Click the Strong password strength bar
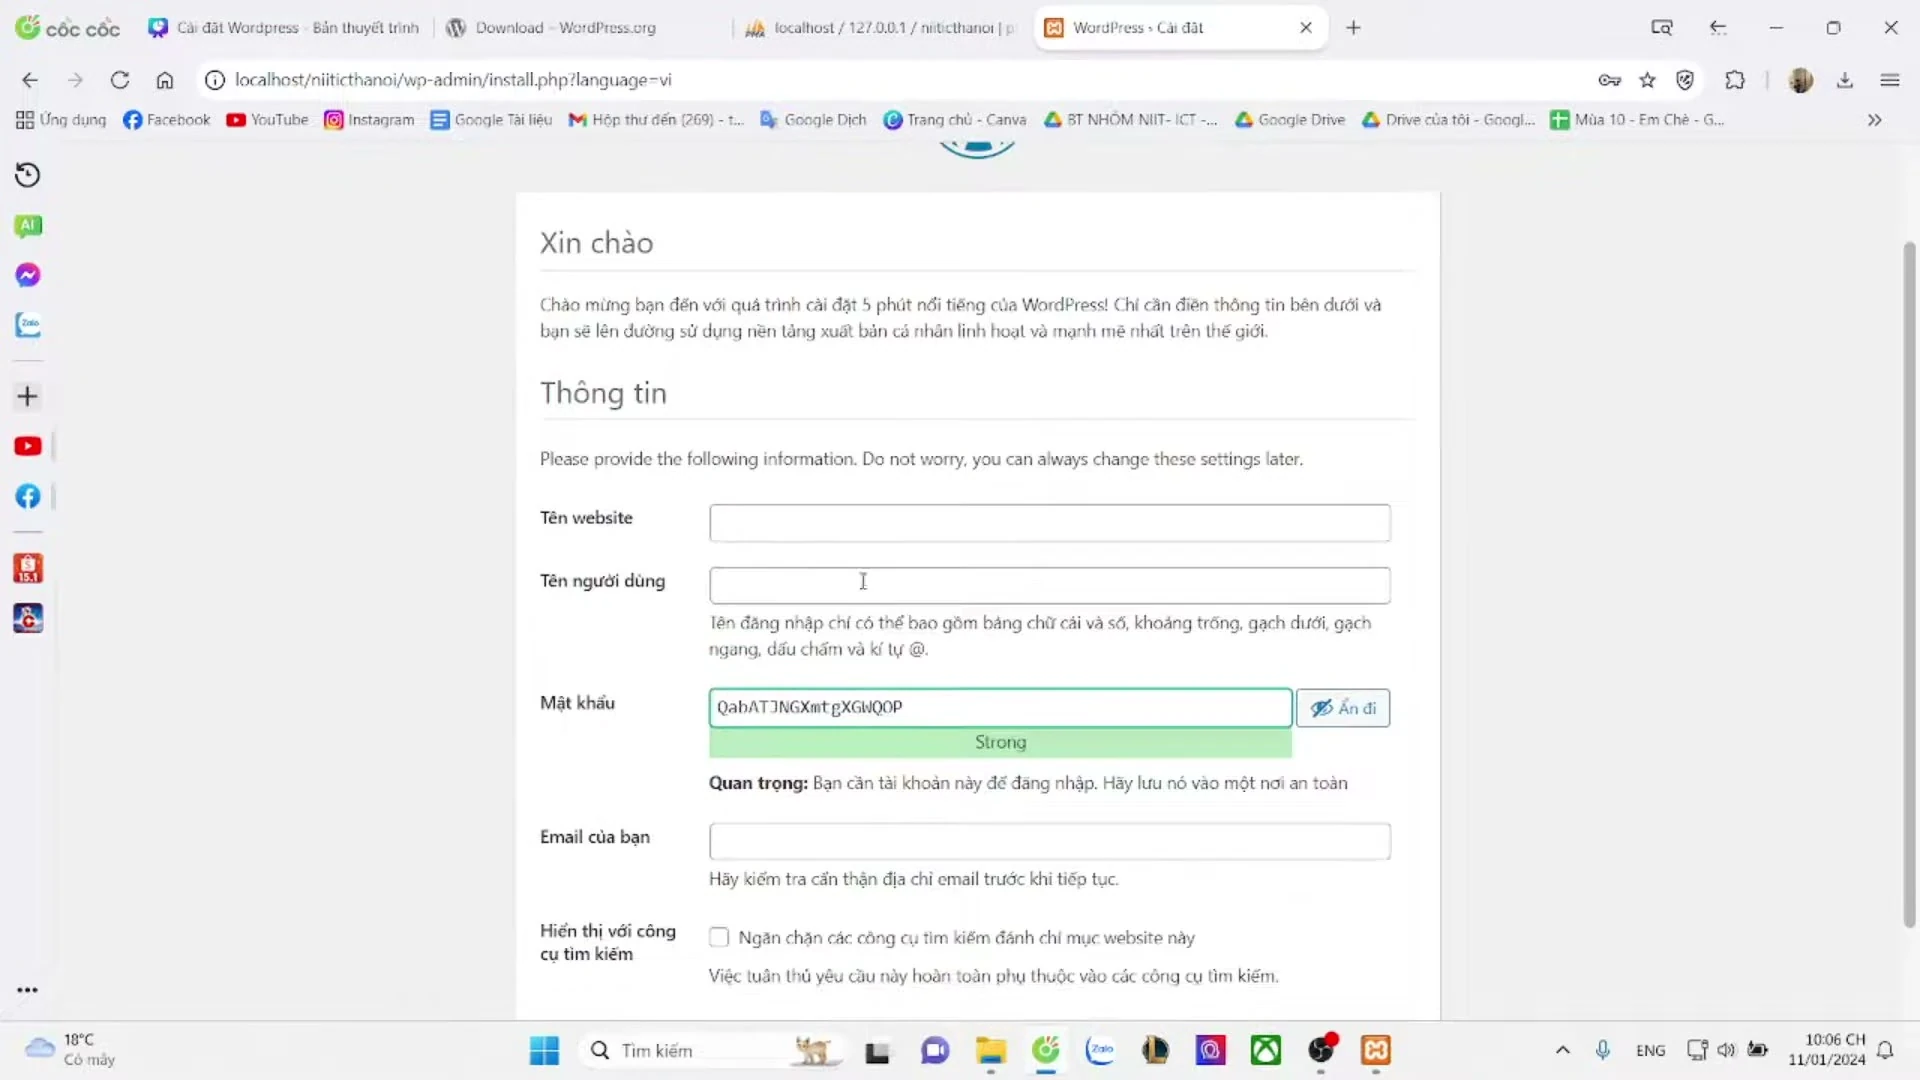This screenshot has height=1080, width=1920. point(999,742)
